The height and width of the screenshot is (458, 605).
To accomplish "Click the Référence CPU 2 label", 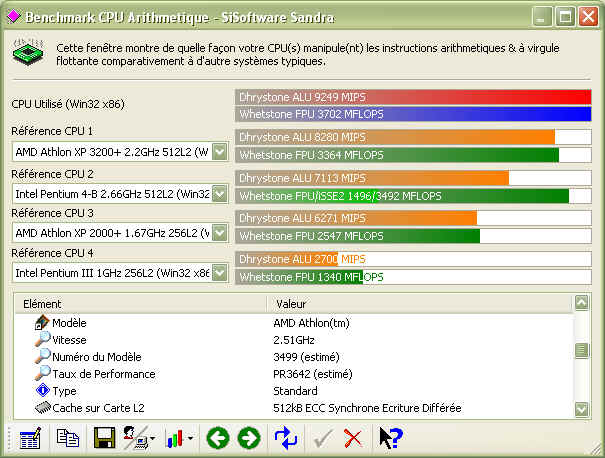I will [52, 174].
